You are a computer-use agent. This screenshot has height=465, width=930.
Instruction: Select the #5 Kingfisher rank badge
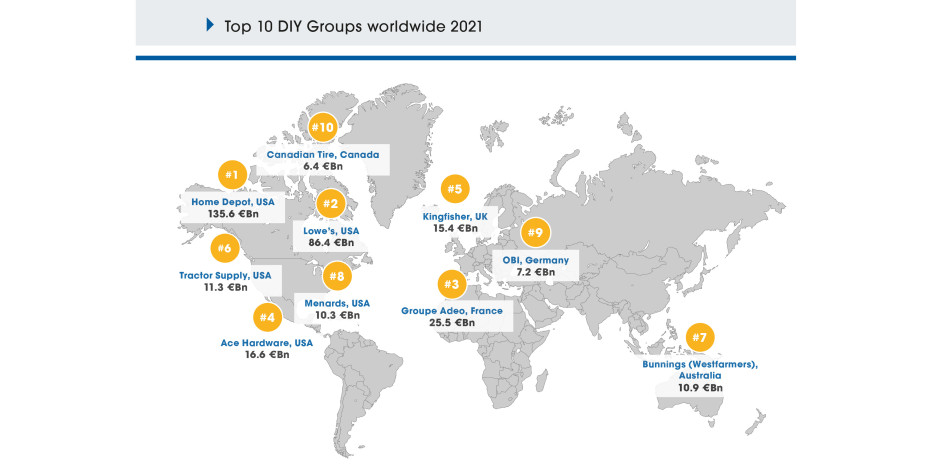coord(454,188)
